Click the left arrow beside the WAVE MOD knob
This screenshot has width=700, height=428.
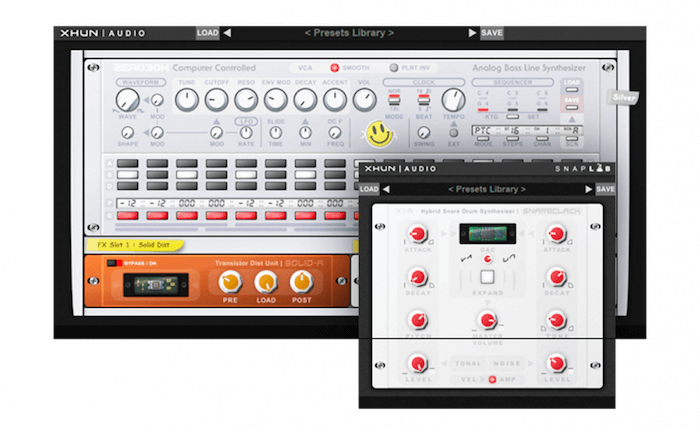pyautogui.click(x=146, y=100)
